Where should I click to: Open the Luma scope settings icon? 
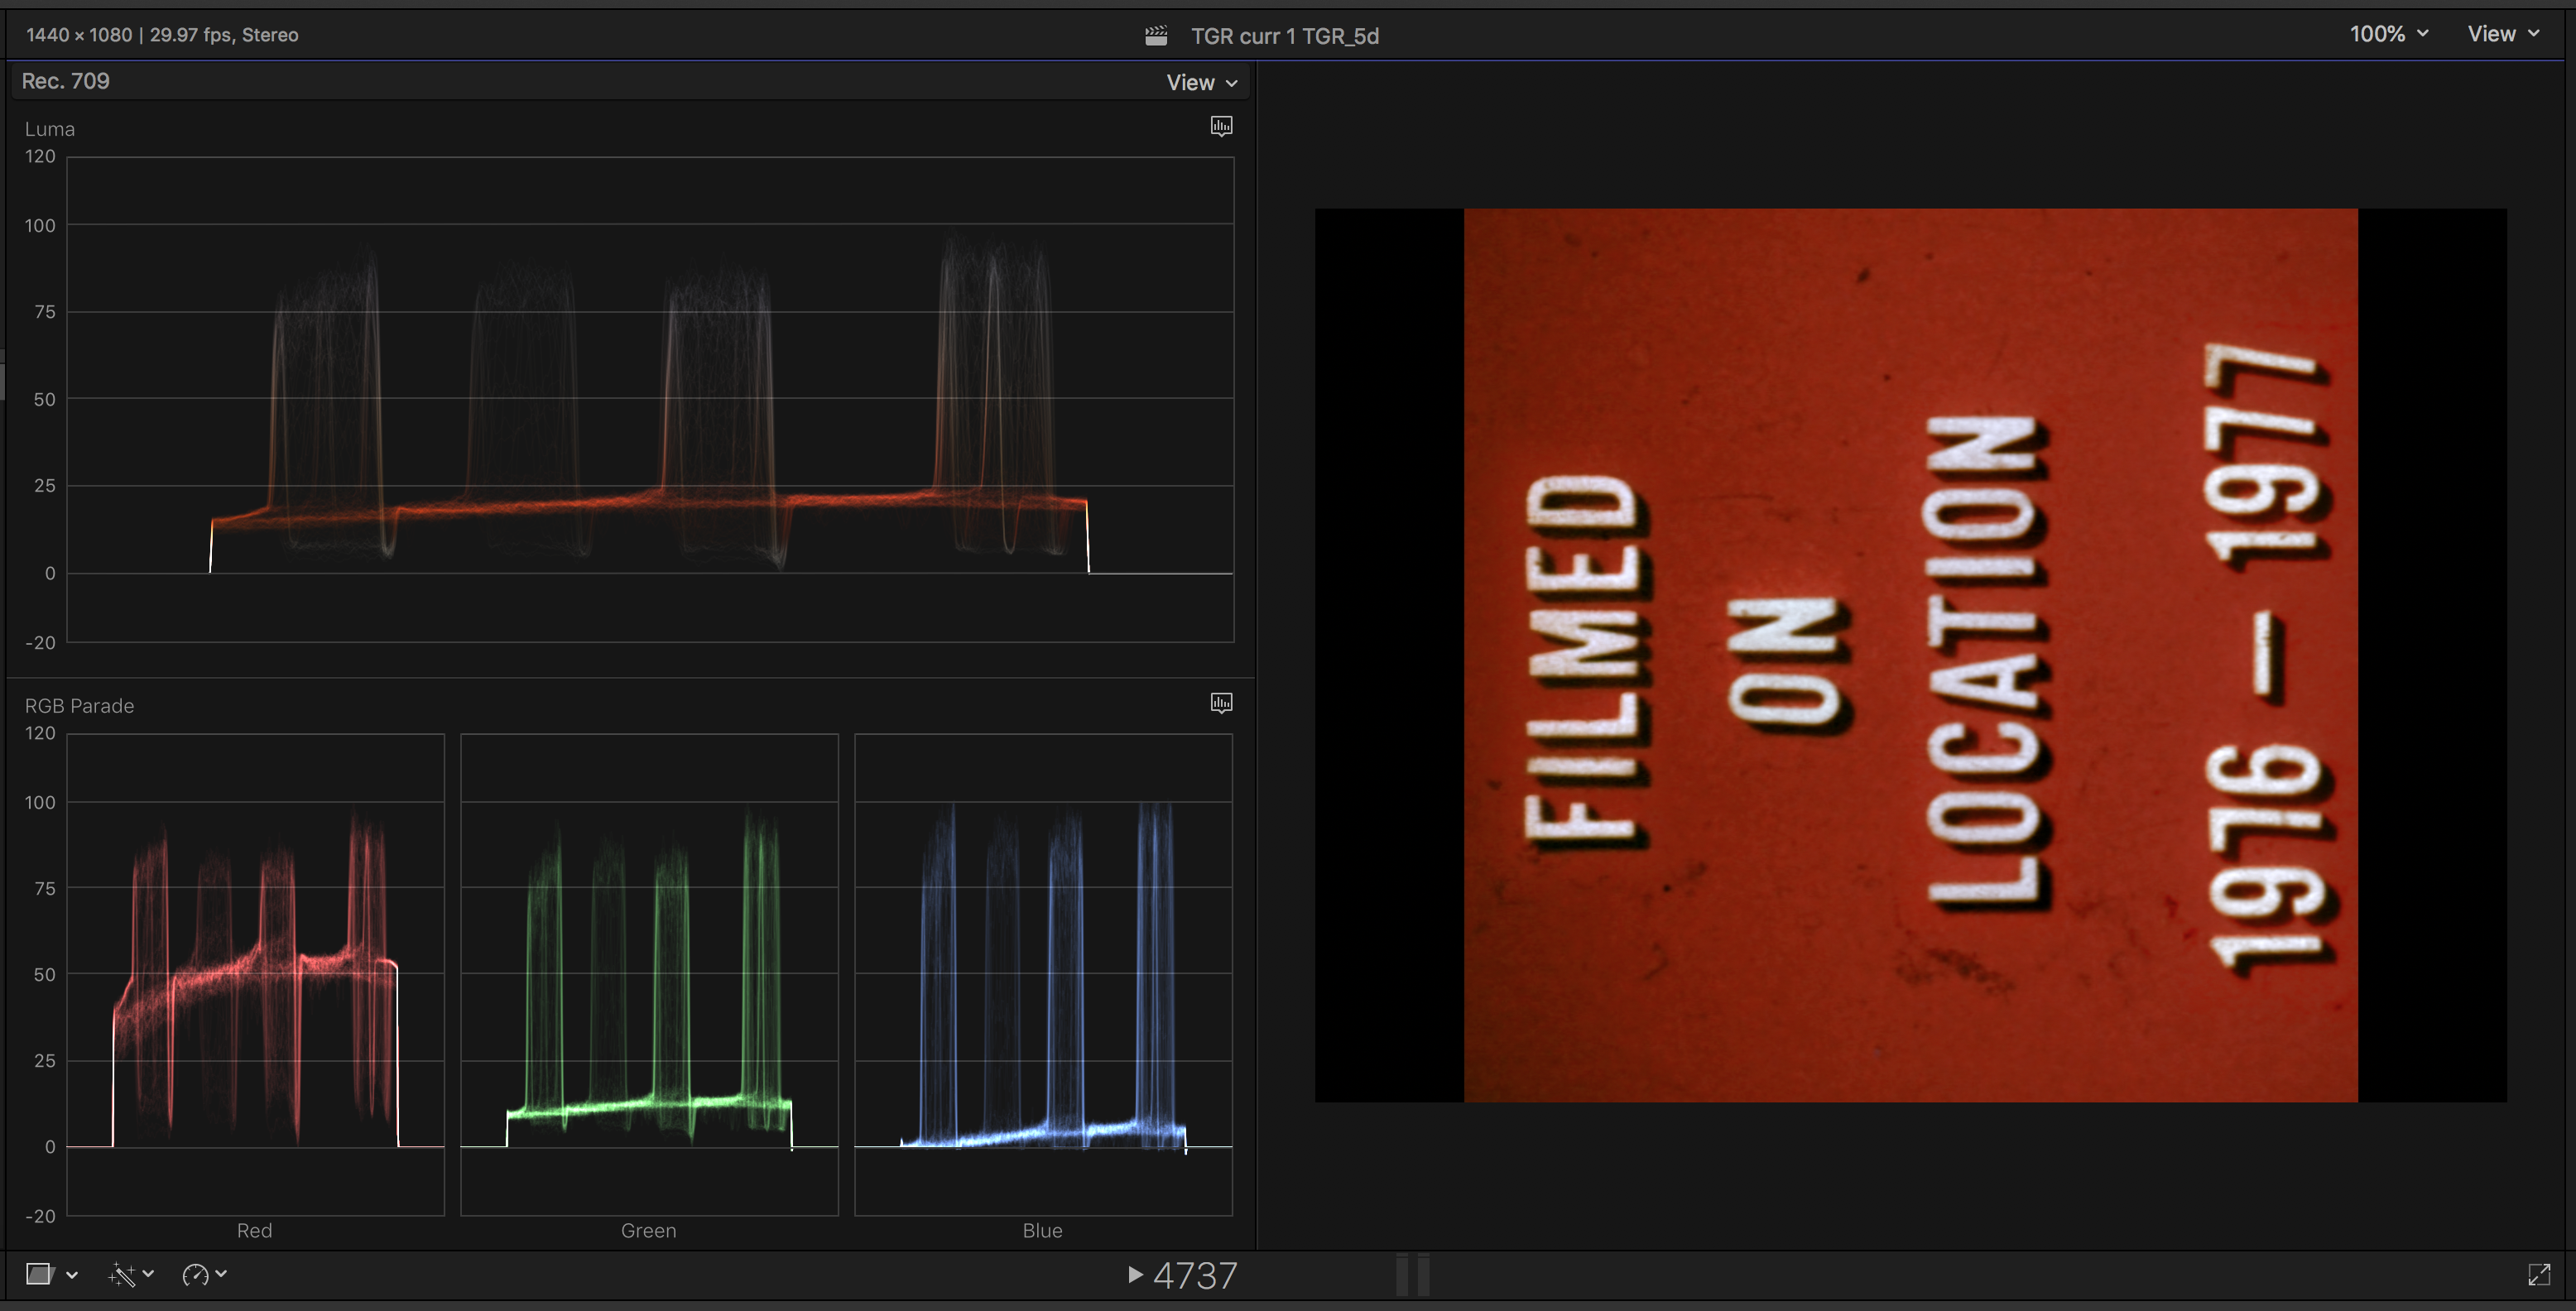[x=1221, y=126]
